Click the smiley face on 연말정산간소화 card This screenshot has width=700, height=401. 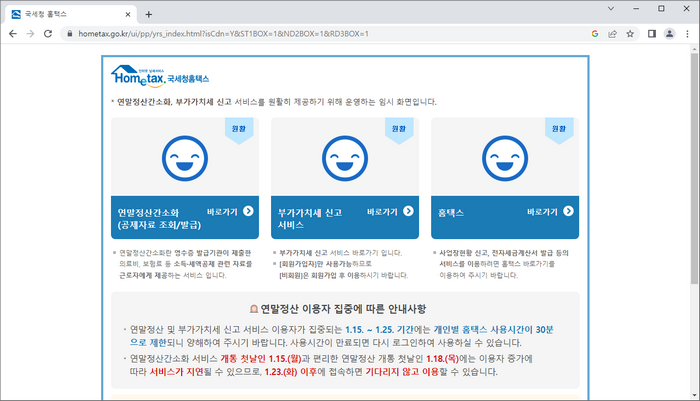185,158
